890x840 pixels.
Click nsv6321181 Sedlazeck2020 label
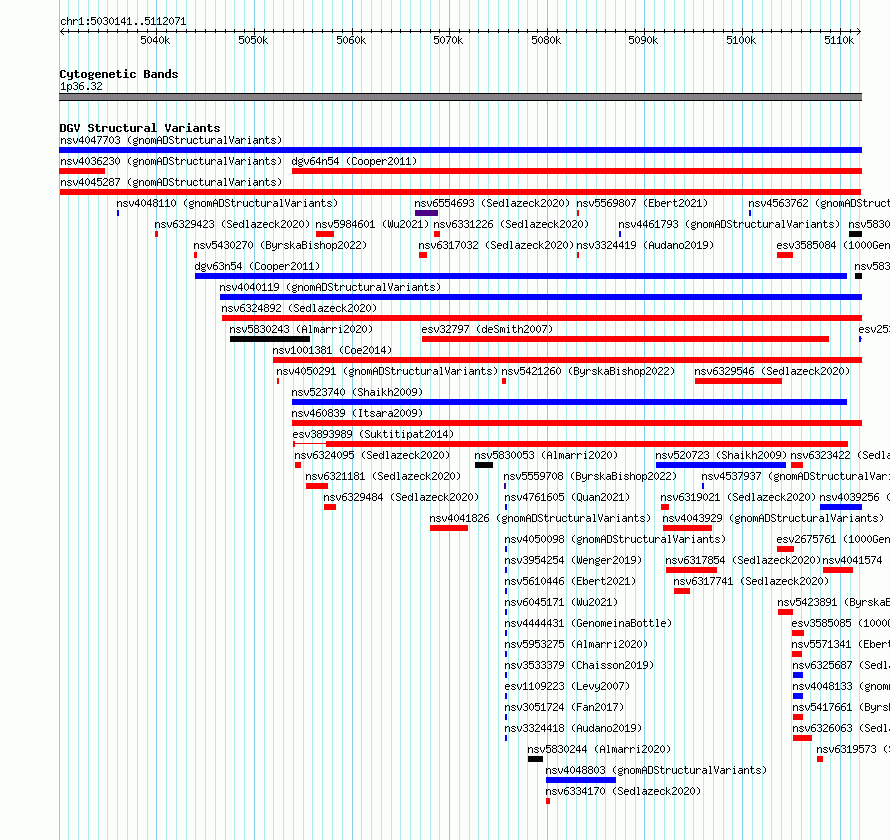(383, 476)
